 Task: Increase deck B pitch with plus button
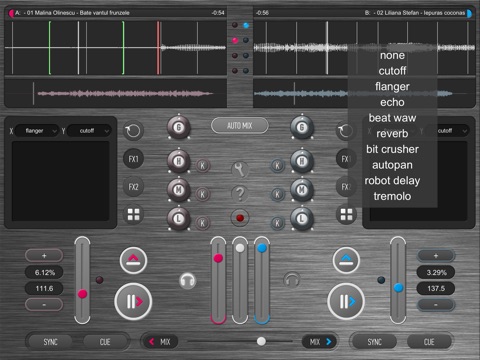[436, 256]
